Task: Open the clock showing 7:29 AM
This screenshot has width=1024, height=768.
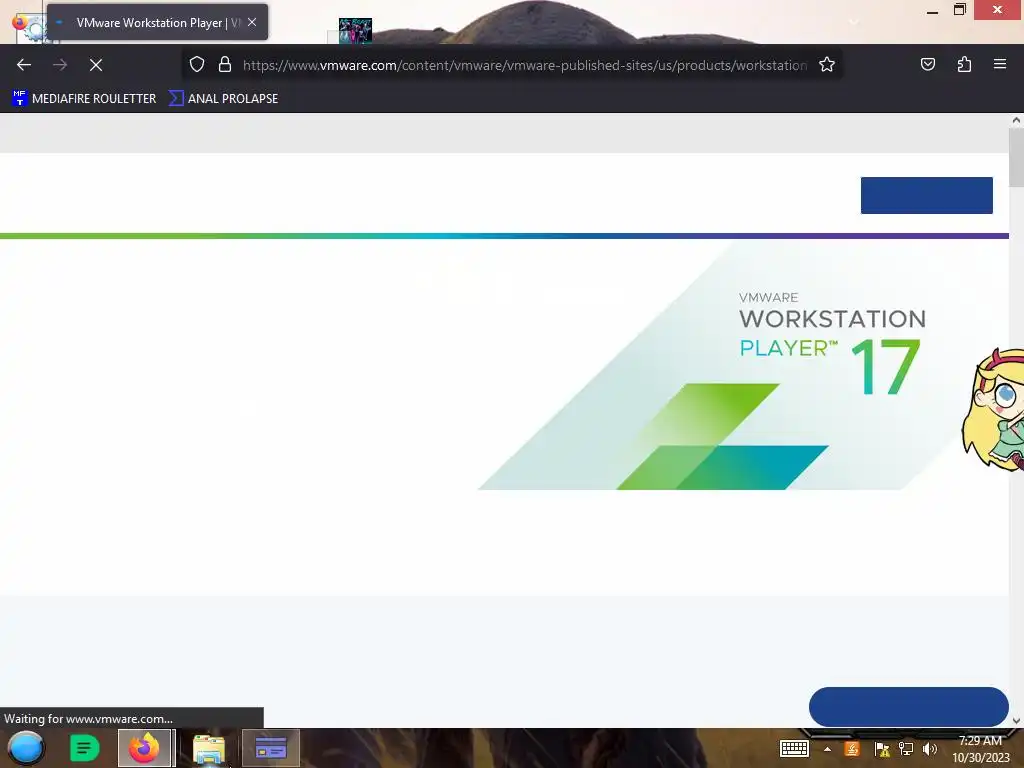Action: pos(980,749)
